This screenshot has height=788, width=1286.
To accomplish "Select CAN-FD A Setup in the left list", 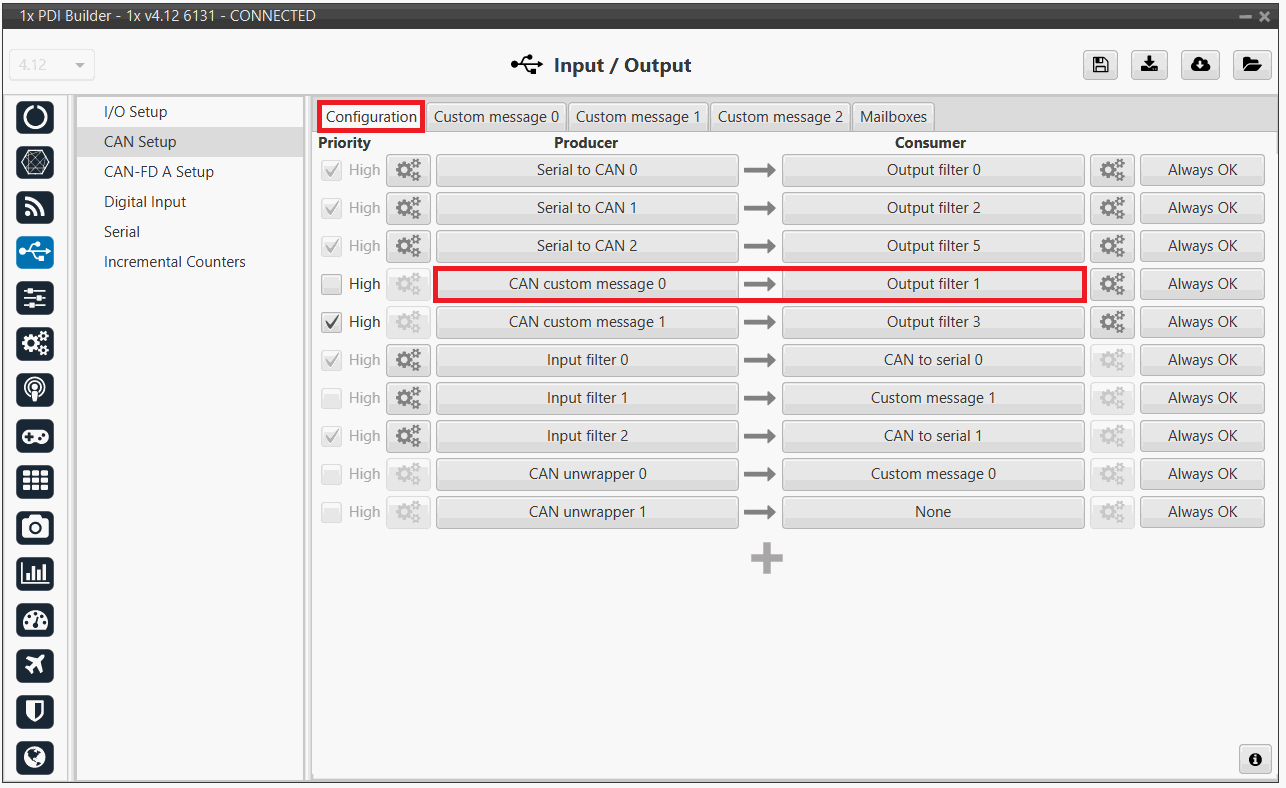I will coord(158,172).
